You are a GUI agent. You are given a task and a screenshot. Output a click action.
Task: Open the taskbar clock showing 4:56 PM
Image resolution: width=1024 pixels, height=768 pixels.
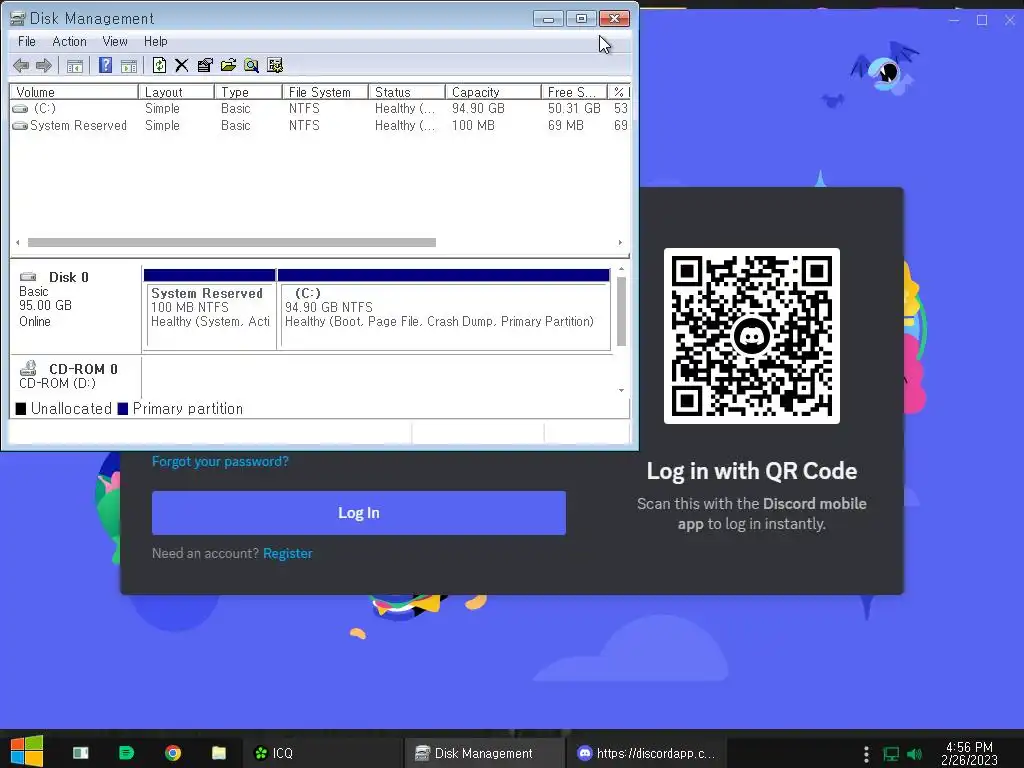(969, 754)
